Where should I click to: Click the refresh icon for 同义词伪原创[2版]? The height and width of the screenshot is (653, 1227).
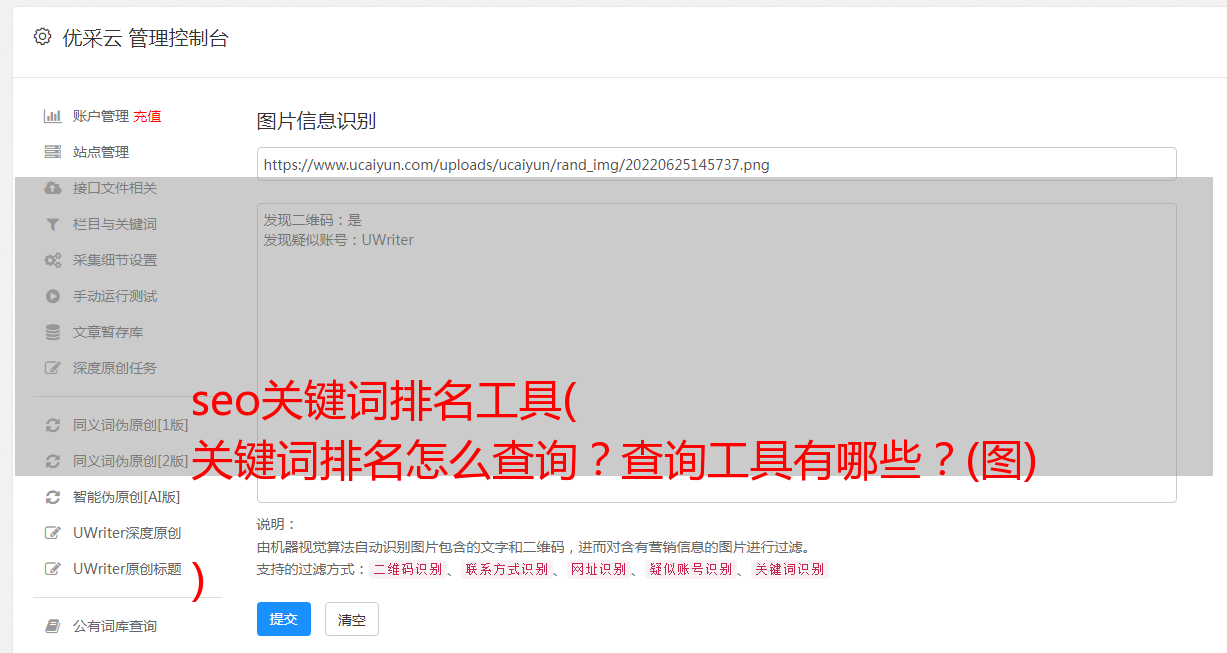click(53, 461)
